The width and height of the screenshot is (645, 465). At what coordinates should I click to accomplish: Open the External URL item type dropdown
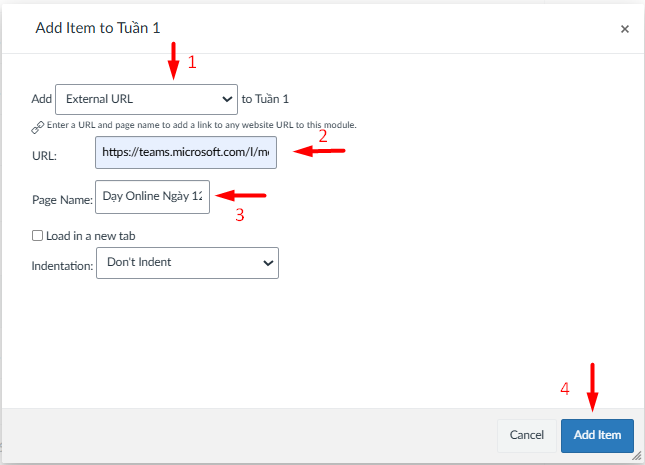point(146,99)
